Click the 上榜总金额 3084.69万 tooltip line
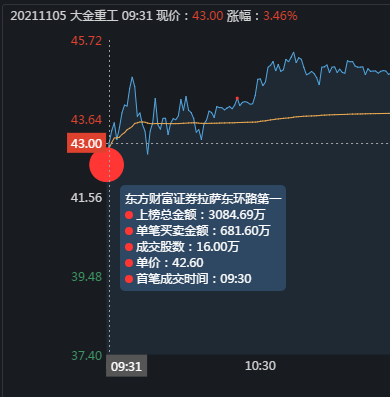Viewport: 390px width, 397px height. pos(195,215)
